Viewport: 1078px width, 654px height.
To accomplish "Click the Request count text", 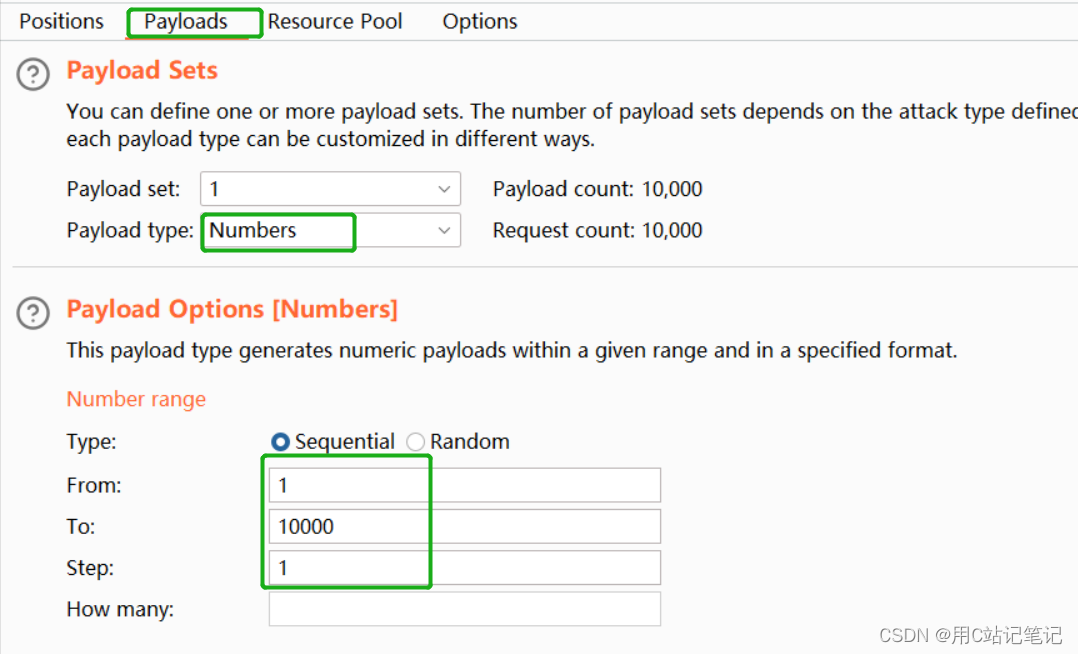I will 597,230.
